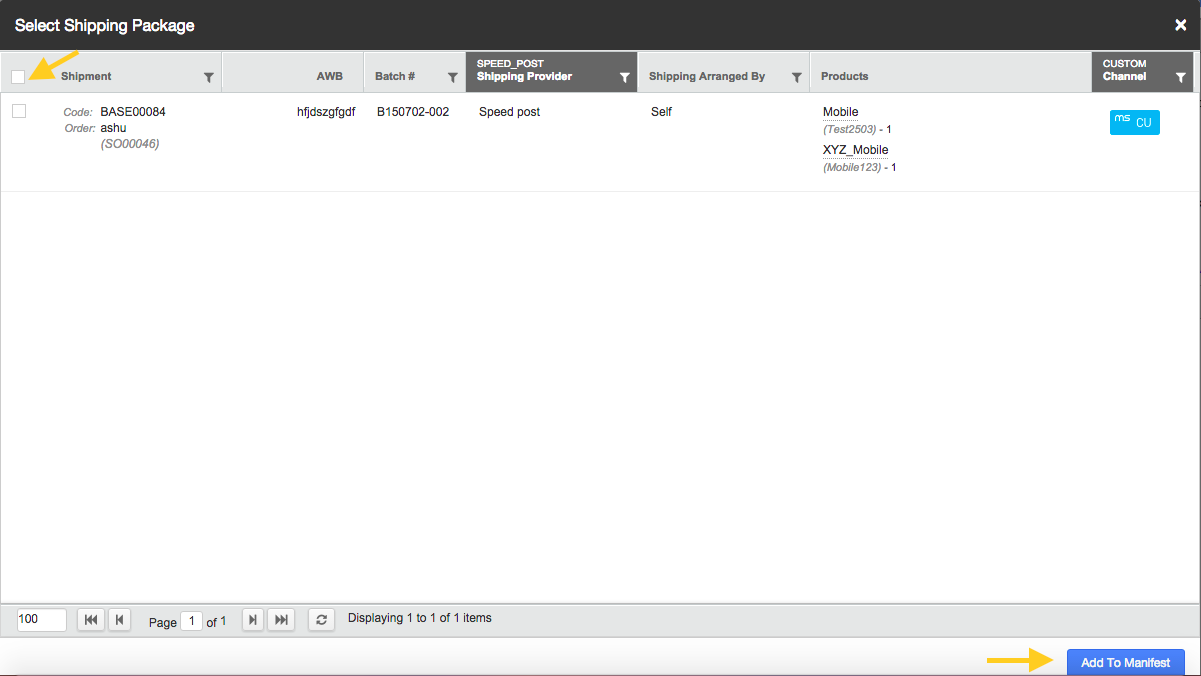This screenshot has height=676, width=1201.
Task: Tick the select-all checkbox in header
Action: 18,77
